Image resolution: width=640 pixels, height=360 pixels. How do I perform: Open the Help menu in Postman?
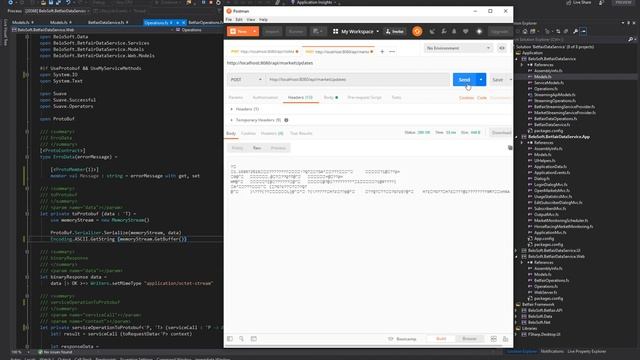pos(263,20)
